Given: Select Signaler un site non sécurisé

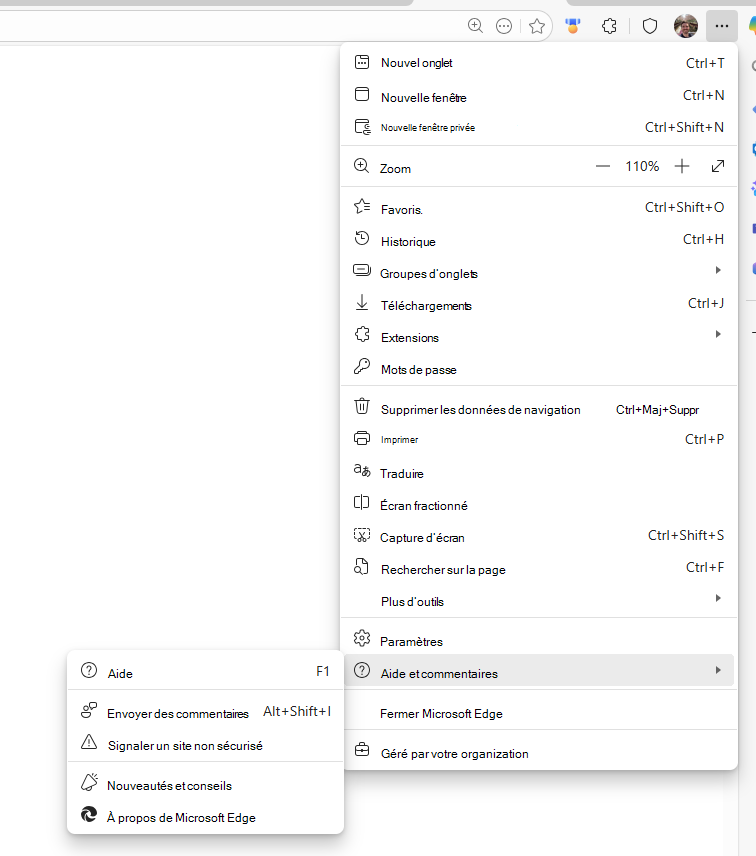Looking at the screenshot, I should [x=205, y=744].
